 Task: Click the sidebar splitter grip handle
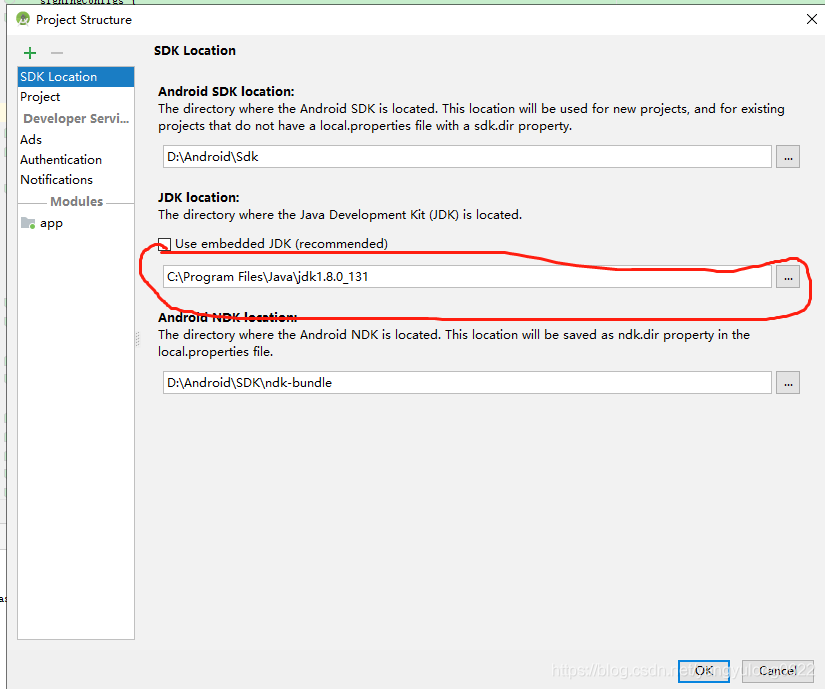coord(137,339)
